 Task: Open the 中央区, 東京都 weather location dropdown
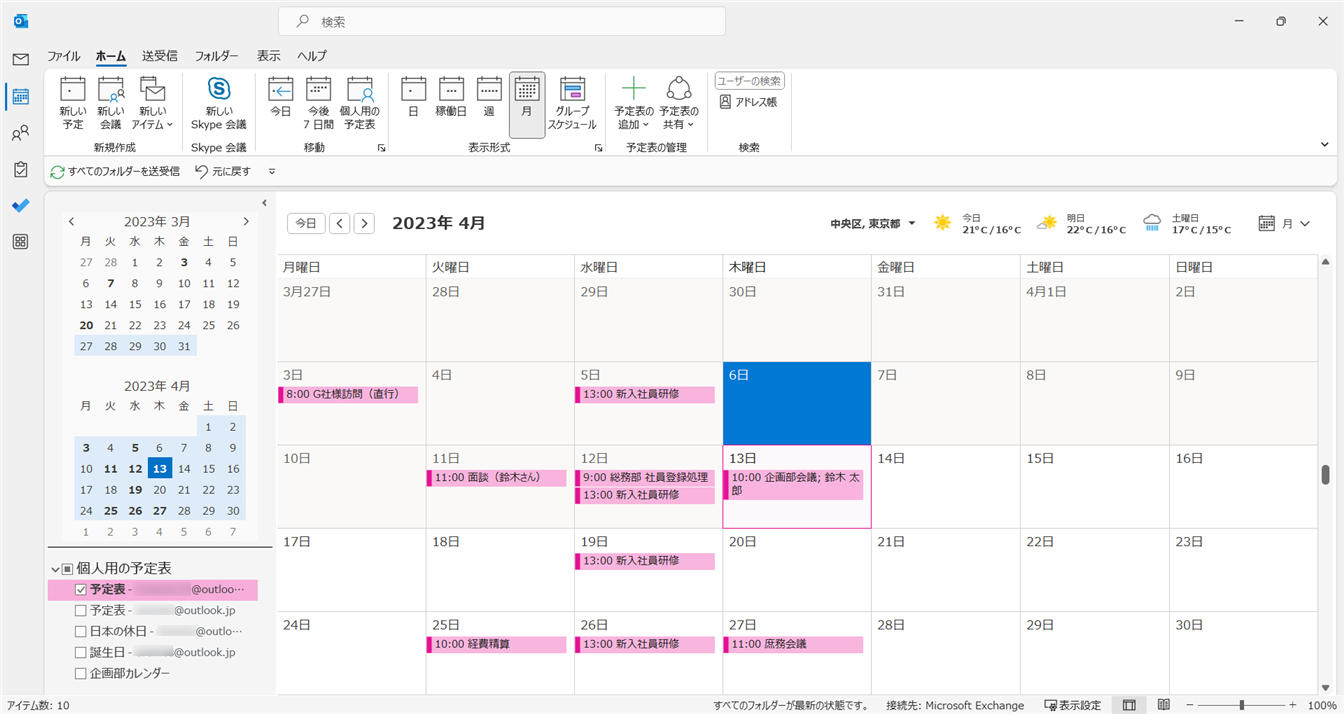[911, 224]
